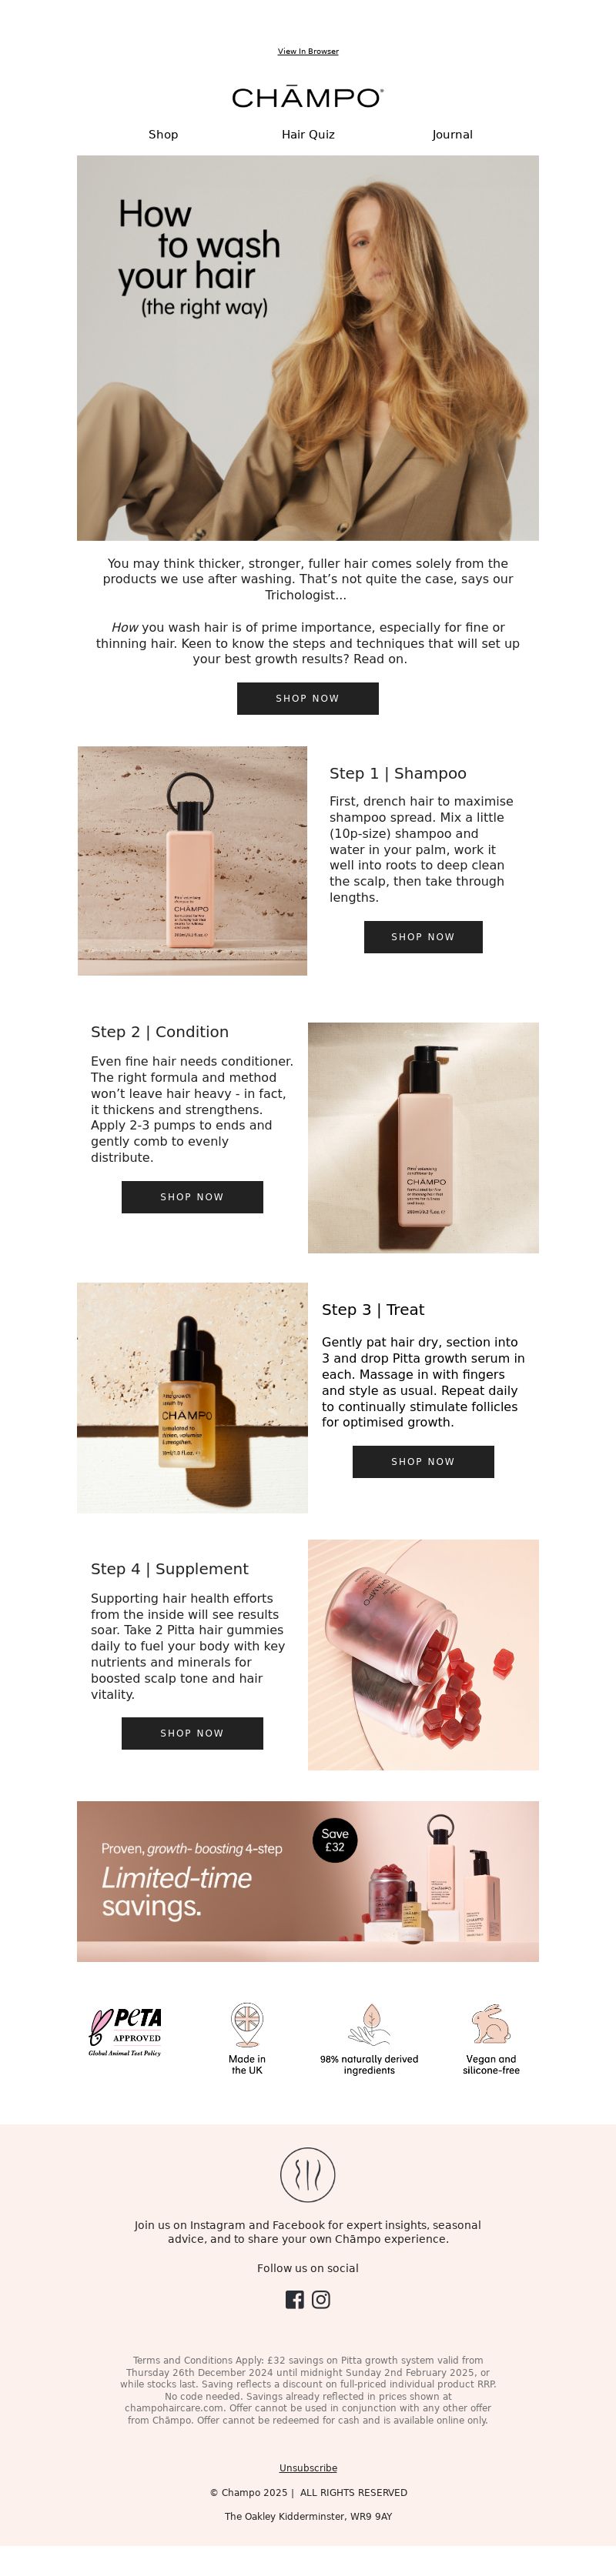Click the circular Chāmpo wave emblem
616x2576 pixels.
pyautogui.click(x=308, y=2174)
